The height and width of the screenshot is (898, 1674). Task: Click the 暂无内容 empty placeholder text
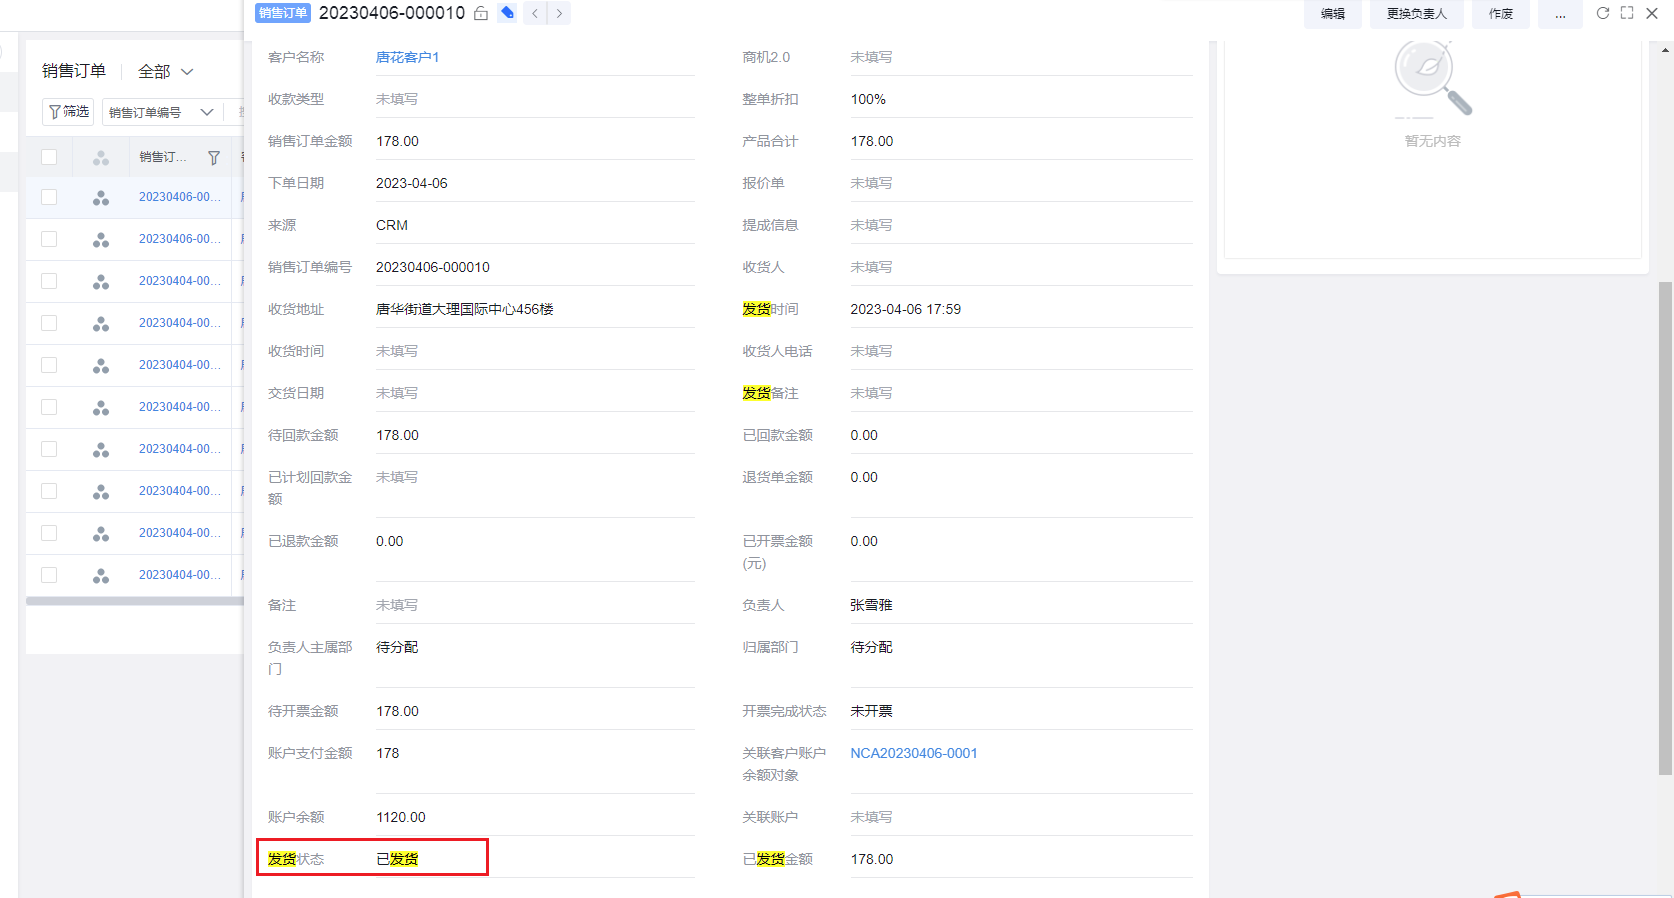point(1432,141)
